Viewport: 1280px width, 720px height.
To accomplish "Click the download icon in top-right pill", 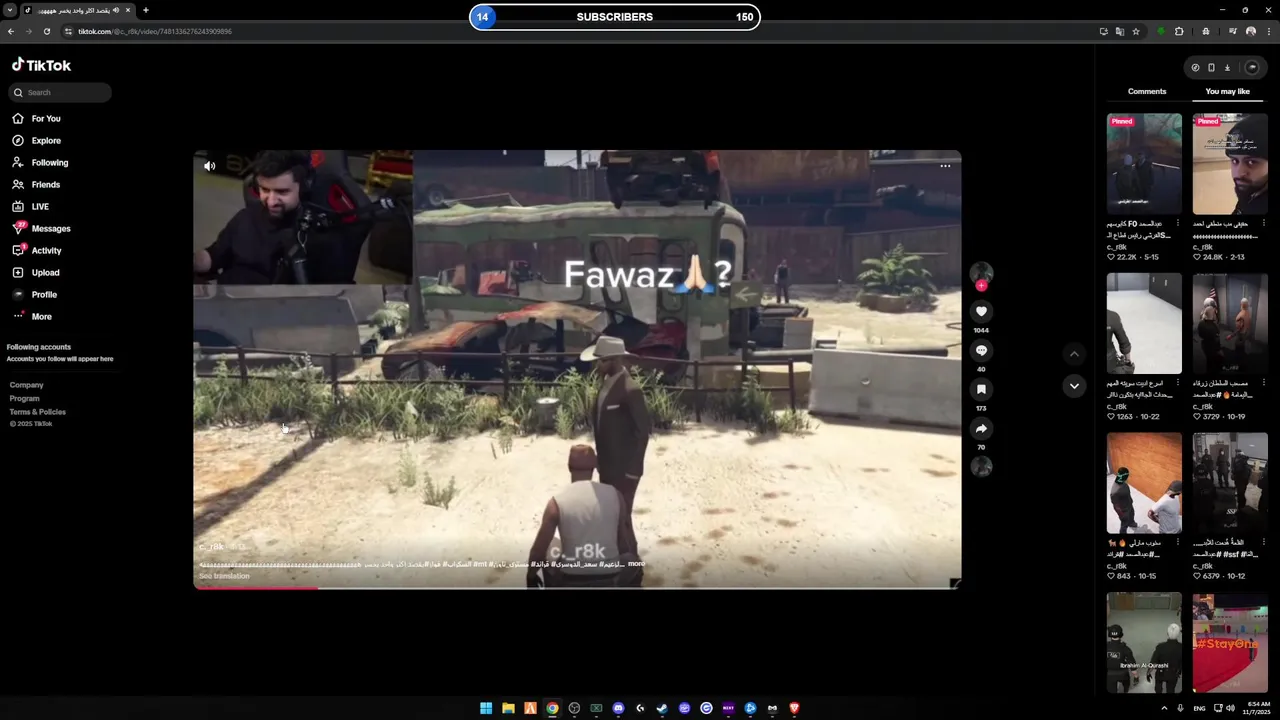I will [1227, 68].
